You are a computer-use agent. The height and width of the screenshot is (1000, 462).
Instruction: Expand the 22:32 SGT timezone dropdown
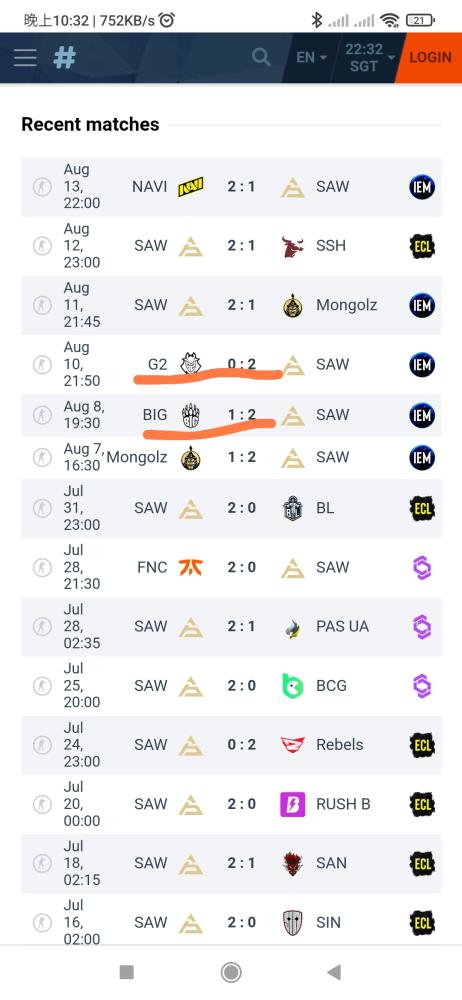pos(369,57)
